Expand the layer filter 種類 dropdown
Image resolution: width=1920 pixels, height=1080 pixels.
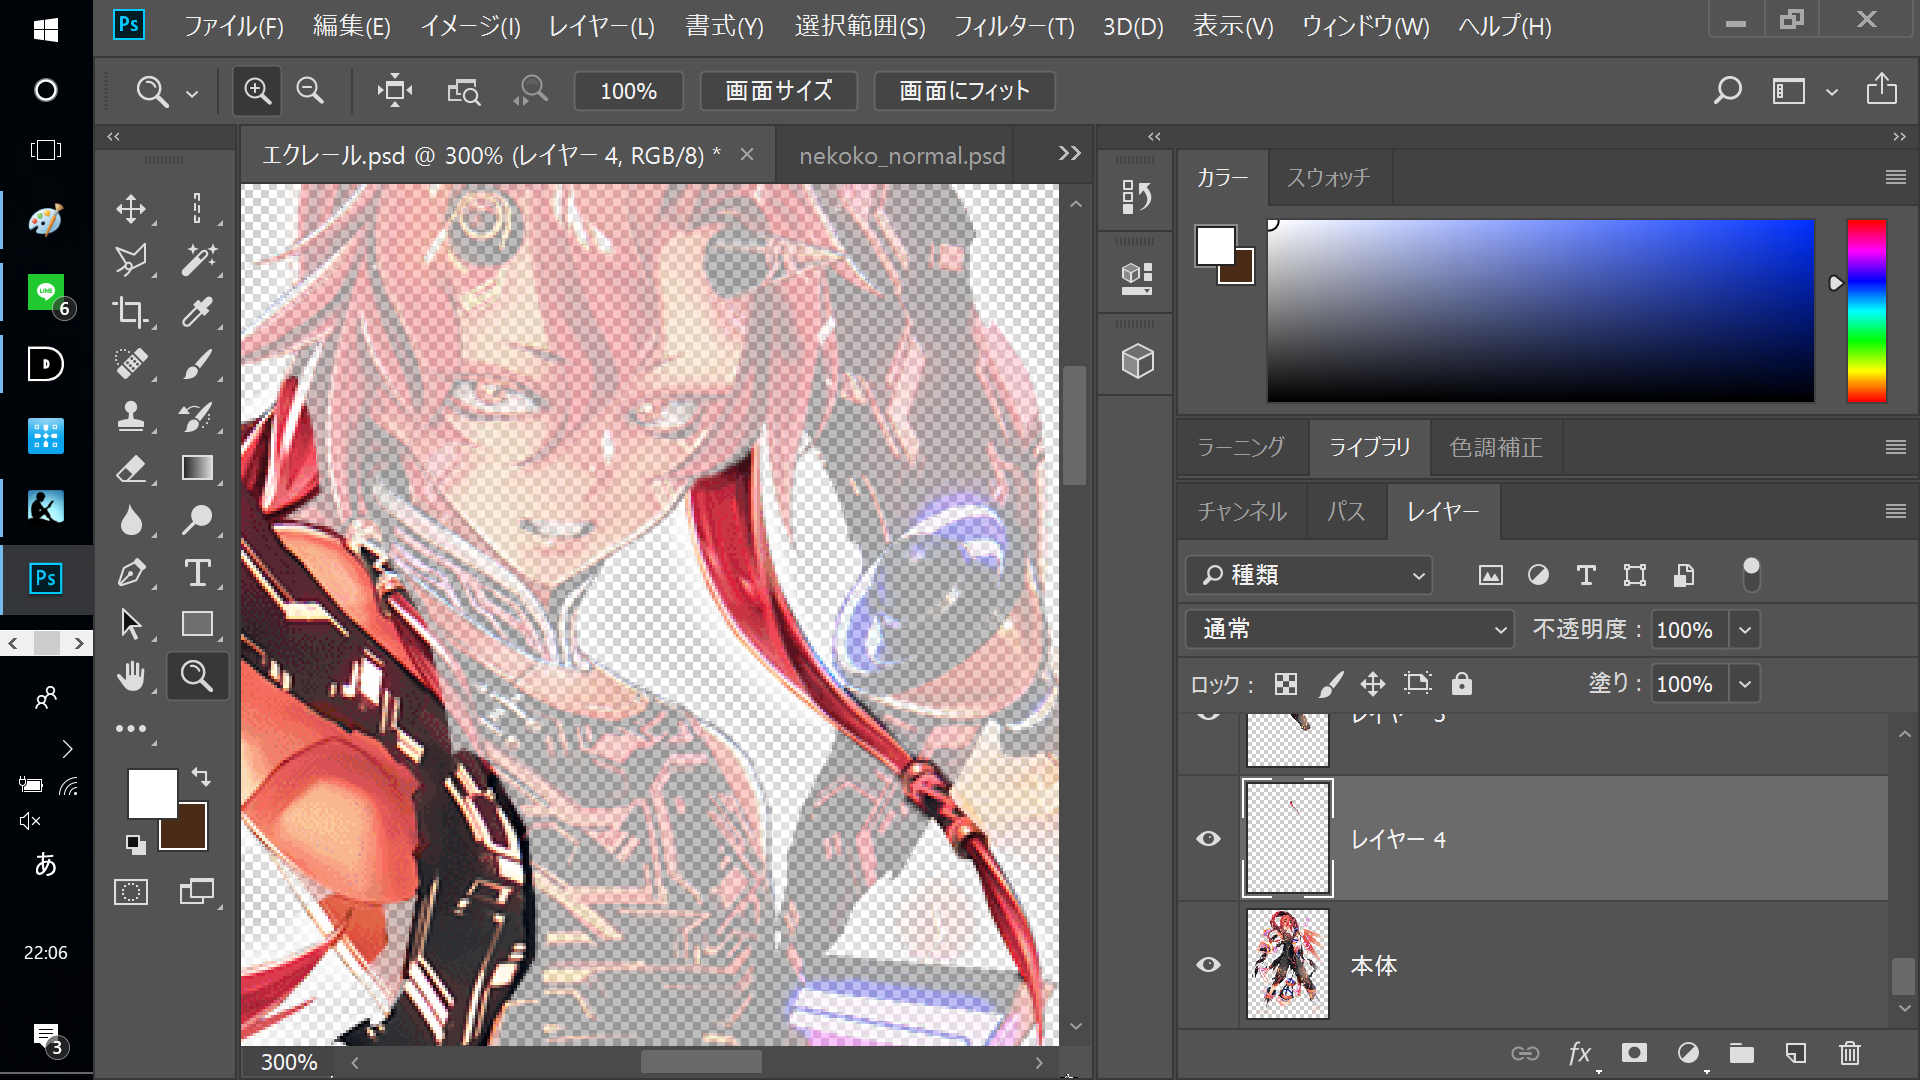[x=1310, y=575]
